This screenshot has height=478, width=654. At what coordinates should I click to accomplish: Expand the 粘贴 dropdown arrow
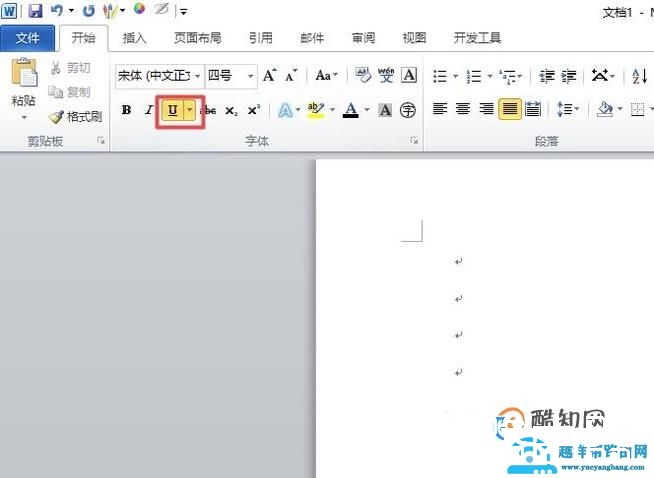click(24, 117)
